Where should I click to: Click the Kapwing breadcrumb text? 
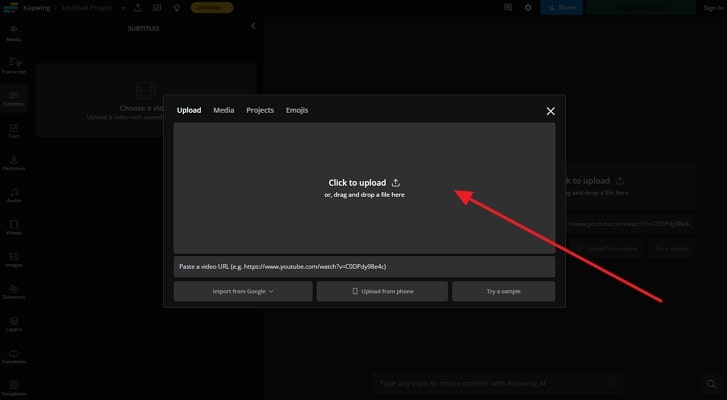tap(37, 8)
